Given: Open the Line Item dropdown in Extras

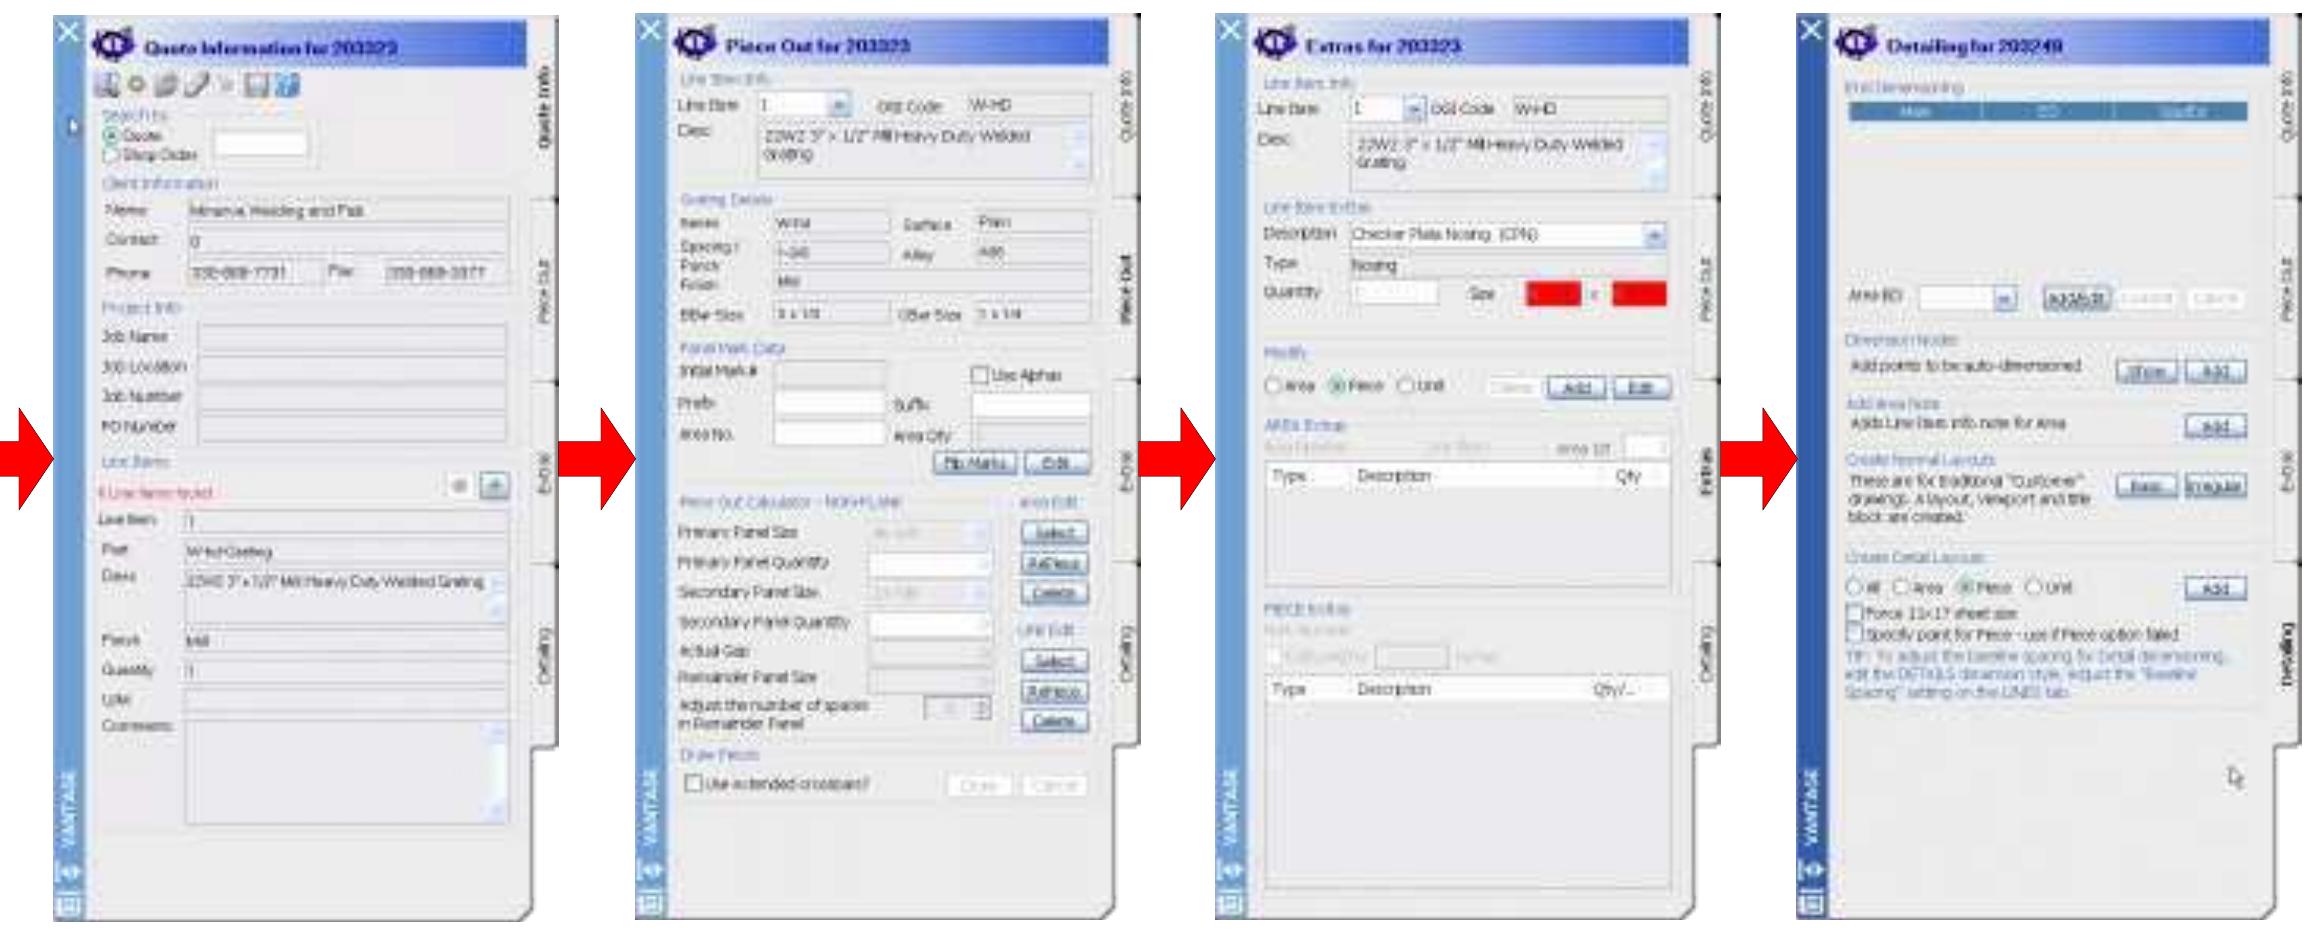Looking at the screenshot, I should point(1414,109).
